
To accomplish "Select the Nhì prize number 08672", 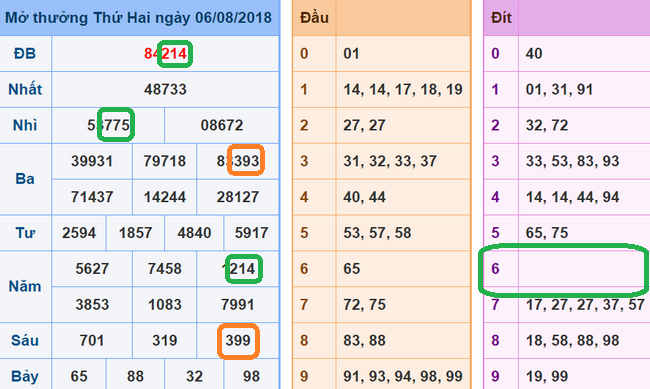I will pyautogui.click(x=222, y=125).
